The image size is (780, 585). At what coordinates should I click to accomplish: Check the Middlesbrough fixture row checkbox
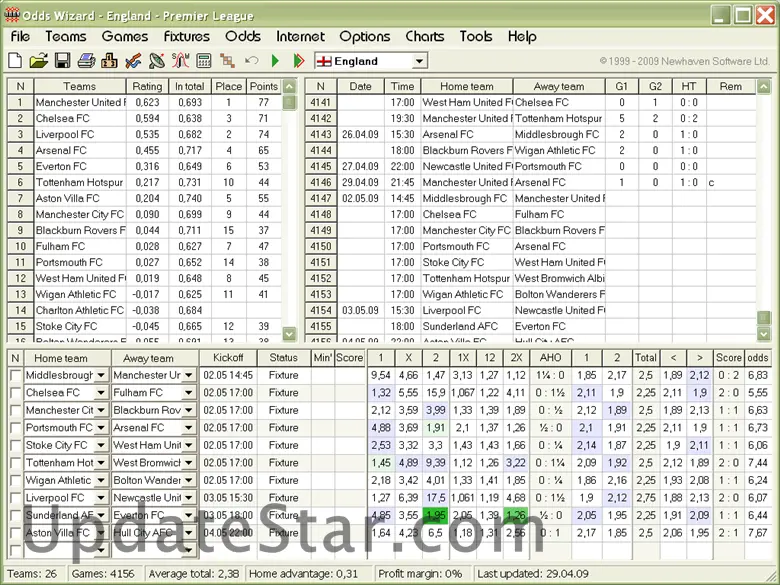pos(15,376)
